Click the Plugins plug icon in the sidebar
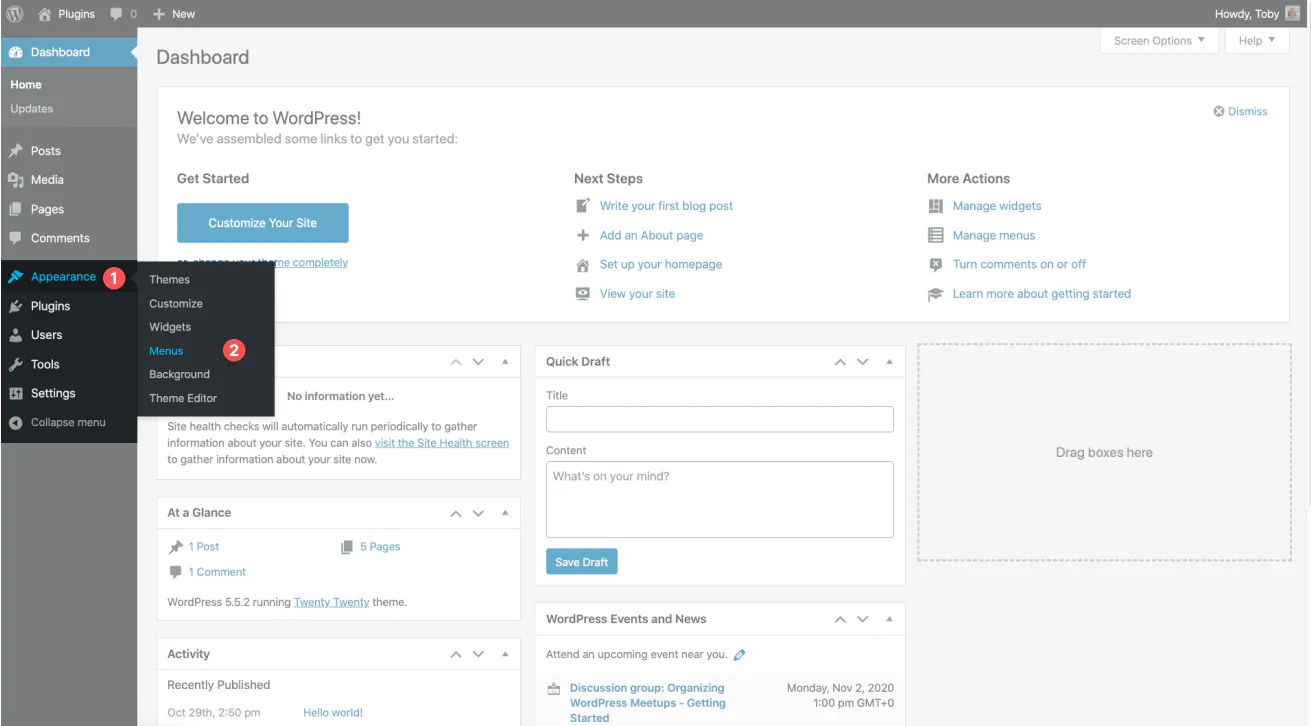Screen dimensions: 1311x726 16,306
